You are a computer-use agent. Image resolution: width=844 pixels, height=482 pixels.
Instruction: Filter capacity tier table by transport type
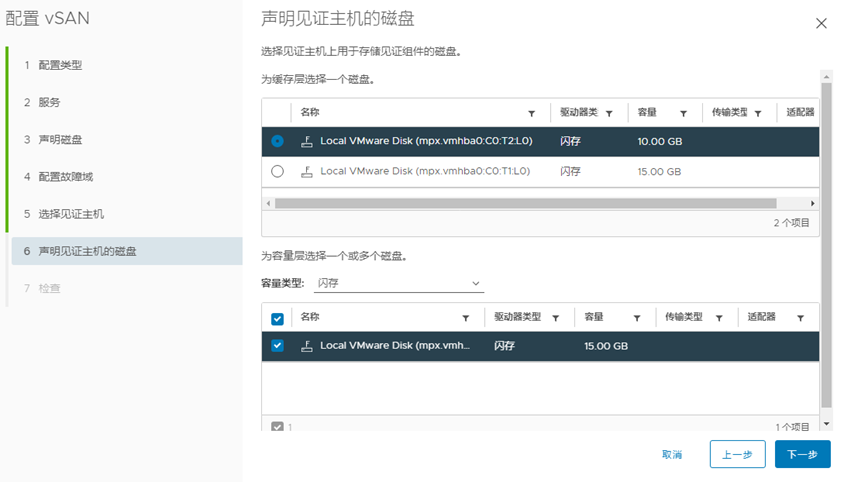(x=719, y=318)
